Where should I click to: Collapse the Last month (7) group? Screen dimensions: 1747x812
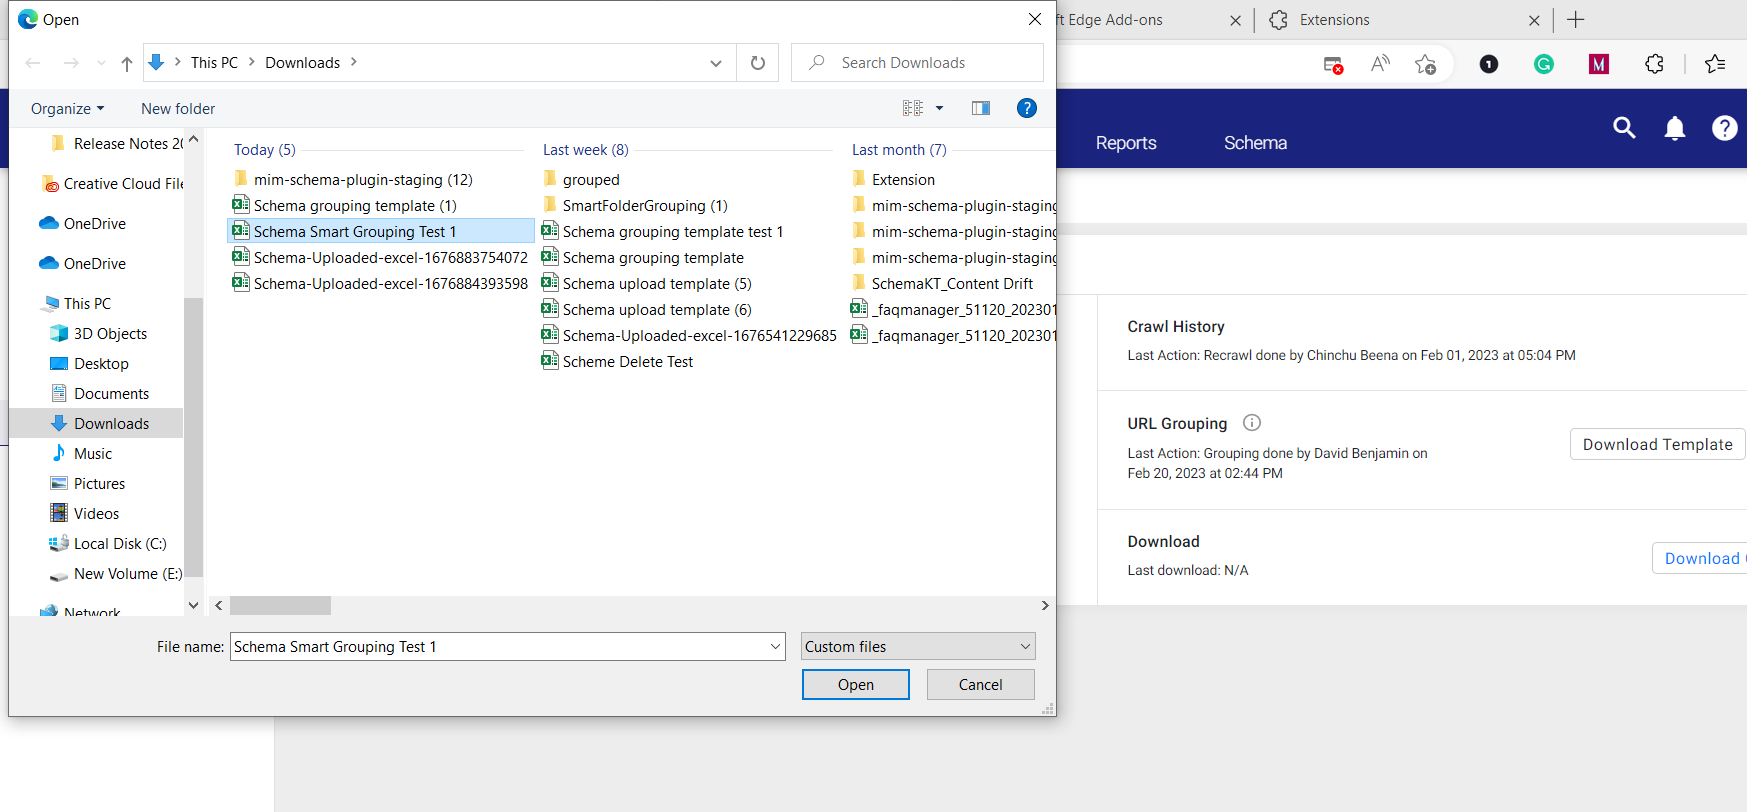point(899,149)
